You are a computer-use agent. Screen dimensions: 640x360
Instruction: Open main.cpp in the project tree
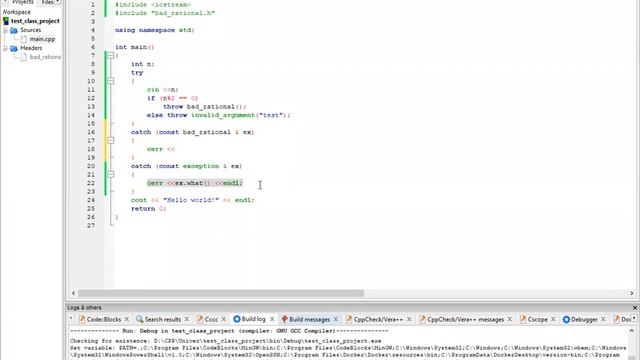pyautogui.click(x=42, y=39)
